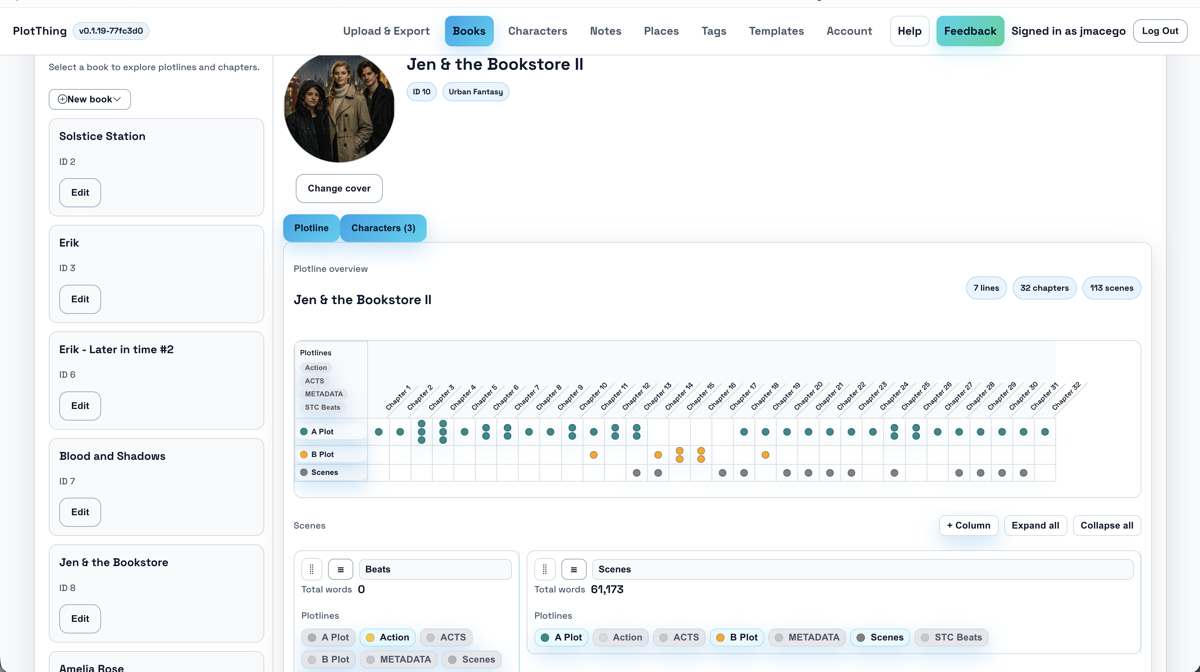Click the drag handle of Scenes column

click(x=545, y=569)
